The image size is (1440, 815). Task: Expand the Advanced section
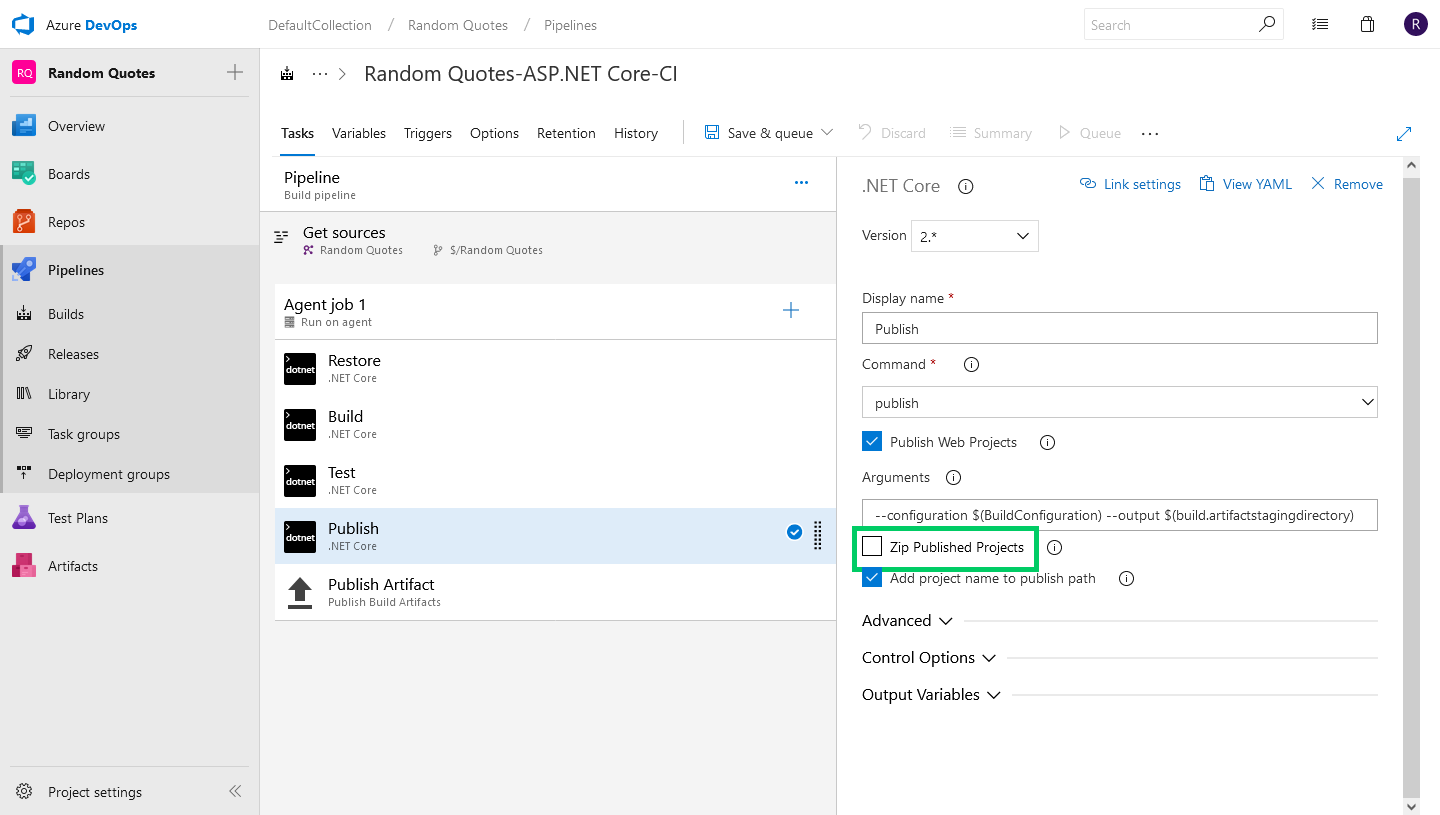(908, 621)
